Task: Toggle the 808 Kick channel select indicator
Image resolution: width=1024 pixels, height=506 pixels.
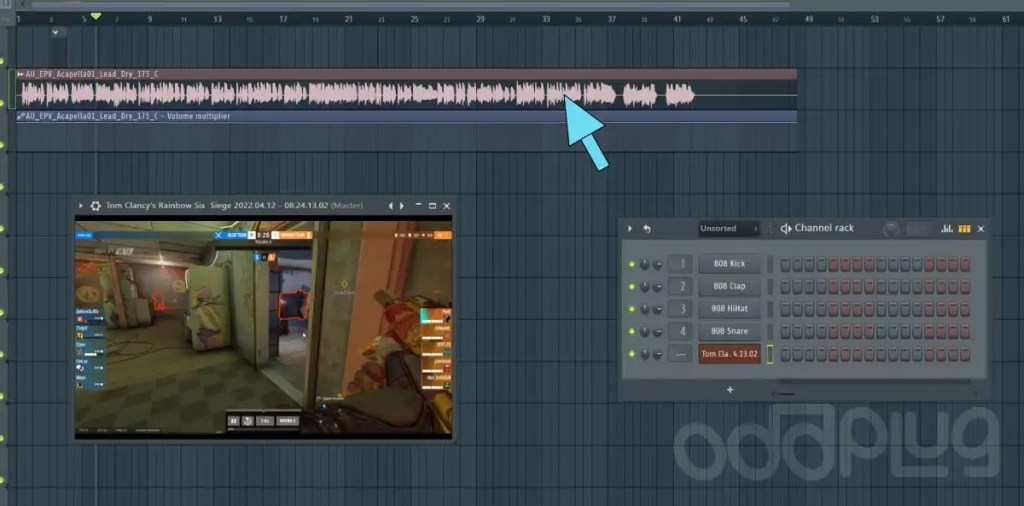Action: [770, 264]
